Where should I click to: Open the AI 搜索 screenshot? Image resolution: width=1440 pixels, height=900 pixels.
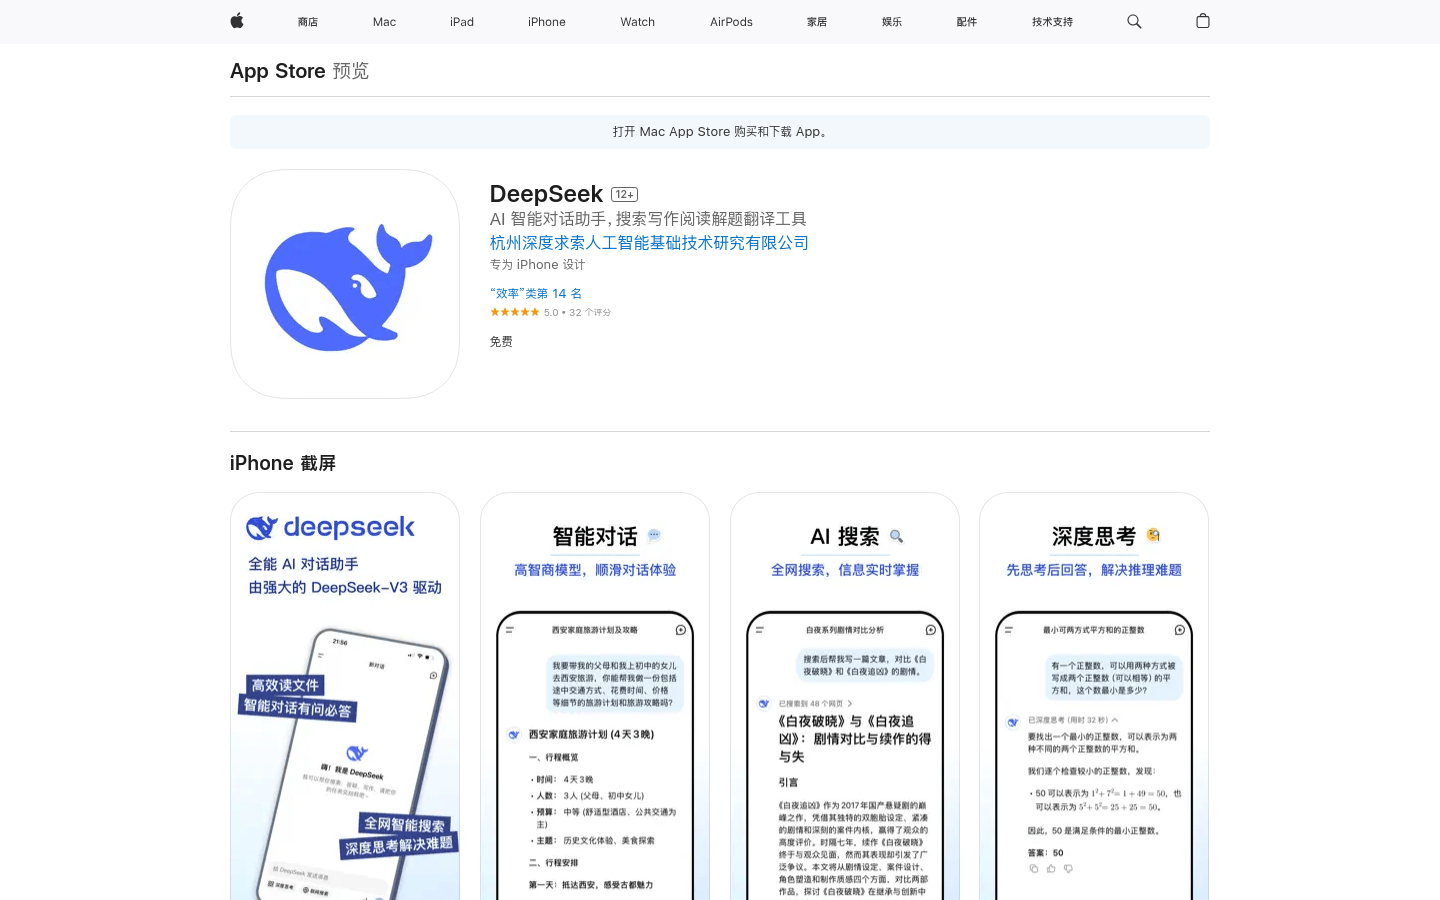(845, 696)
